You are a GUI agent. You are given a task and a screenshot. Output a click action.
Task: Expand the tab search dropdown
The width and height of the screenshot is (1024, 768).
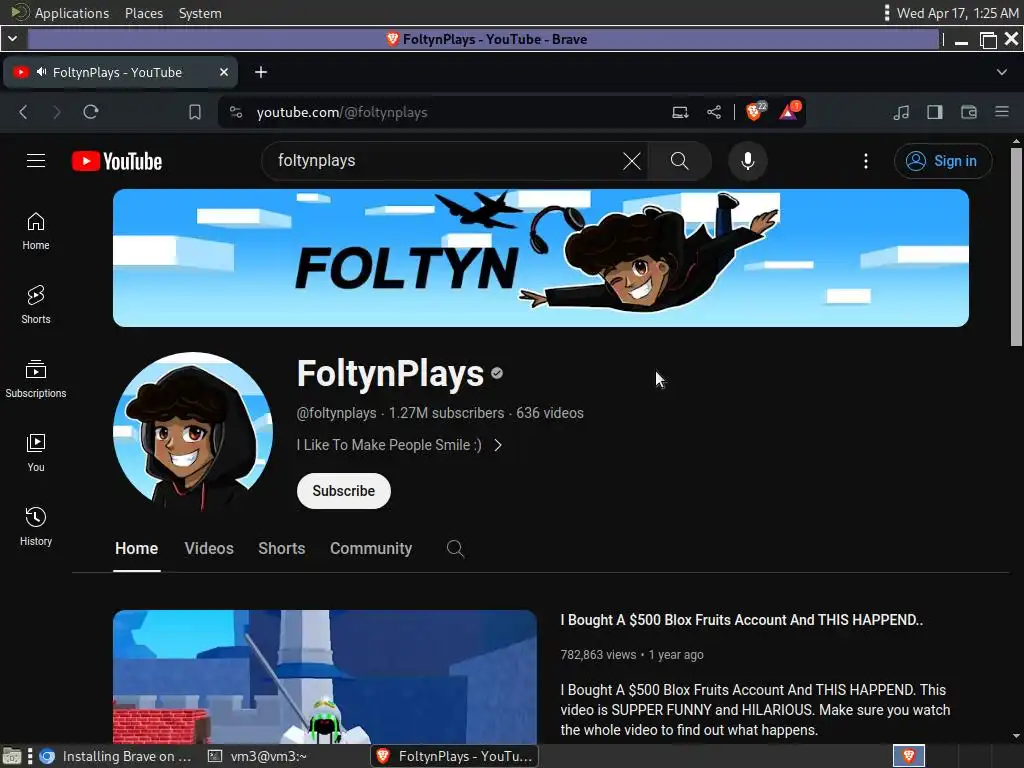(1002, 72)
